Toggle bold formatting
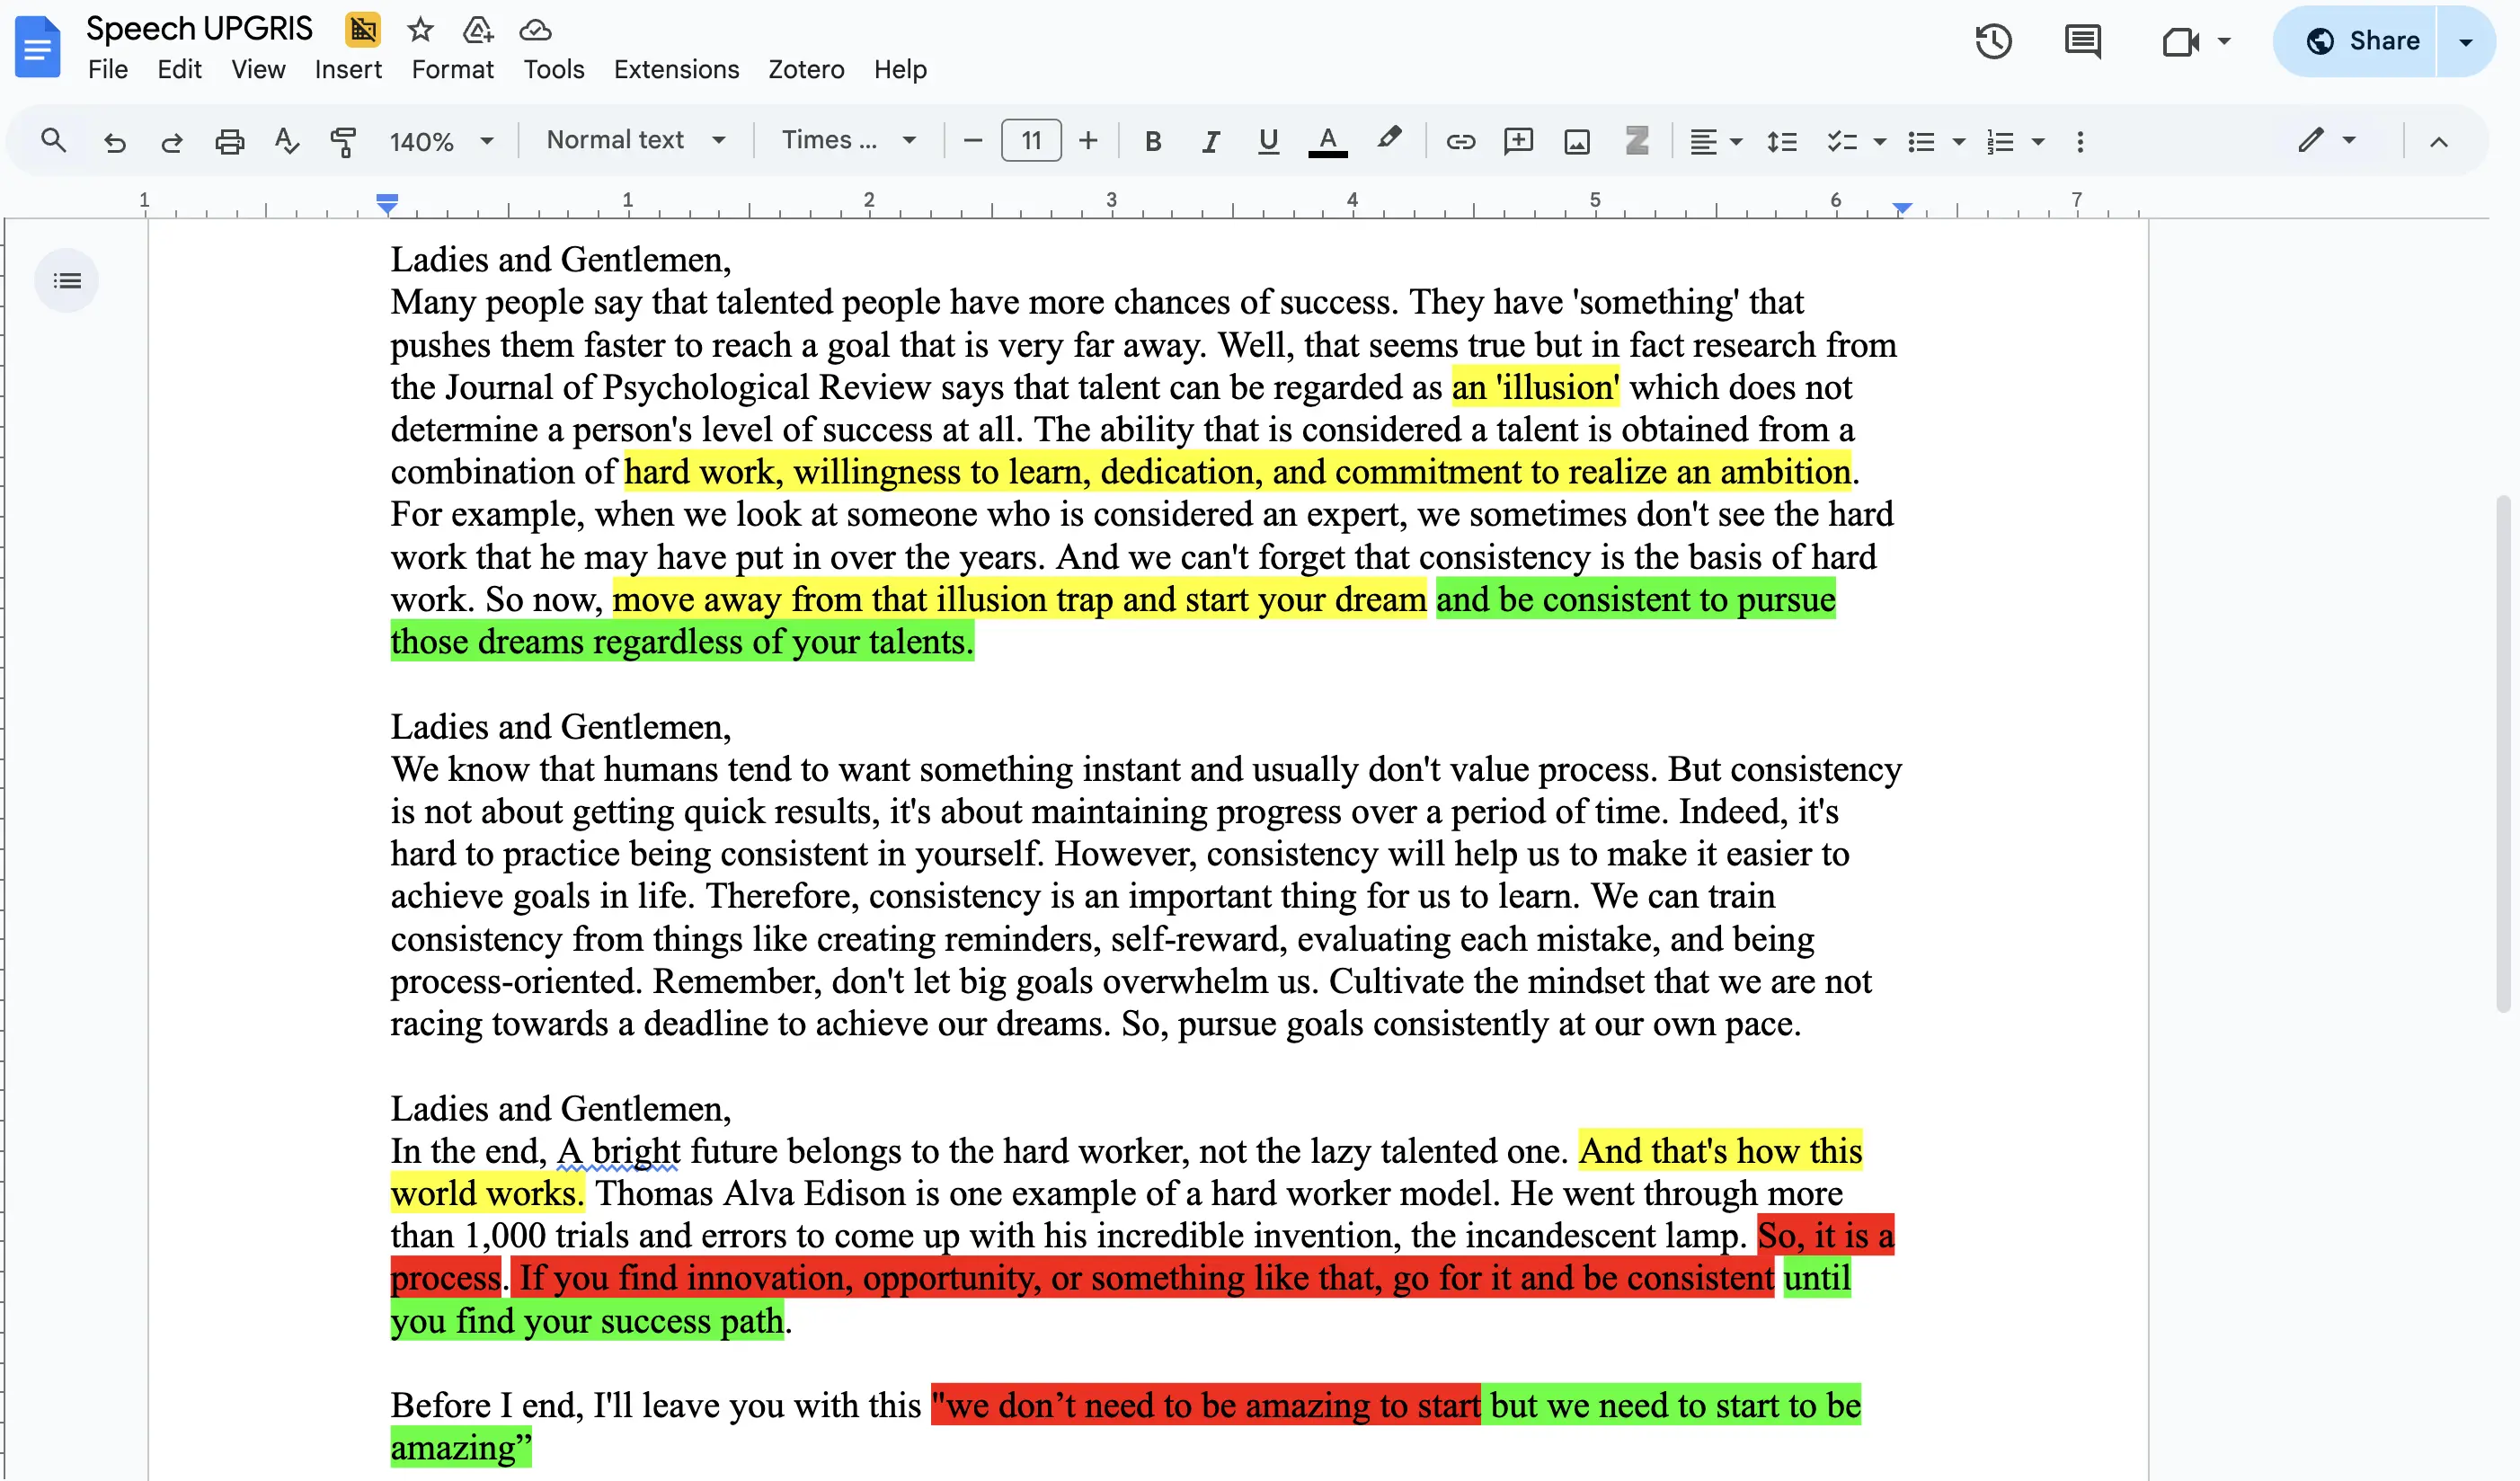The width and height of the screenshot is (2520, 1481). 1152,141
